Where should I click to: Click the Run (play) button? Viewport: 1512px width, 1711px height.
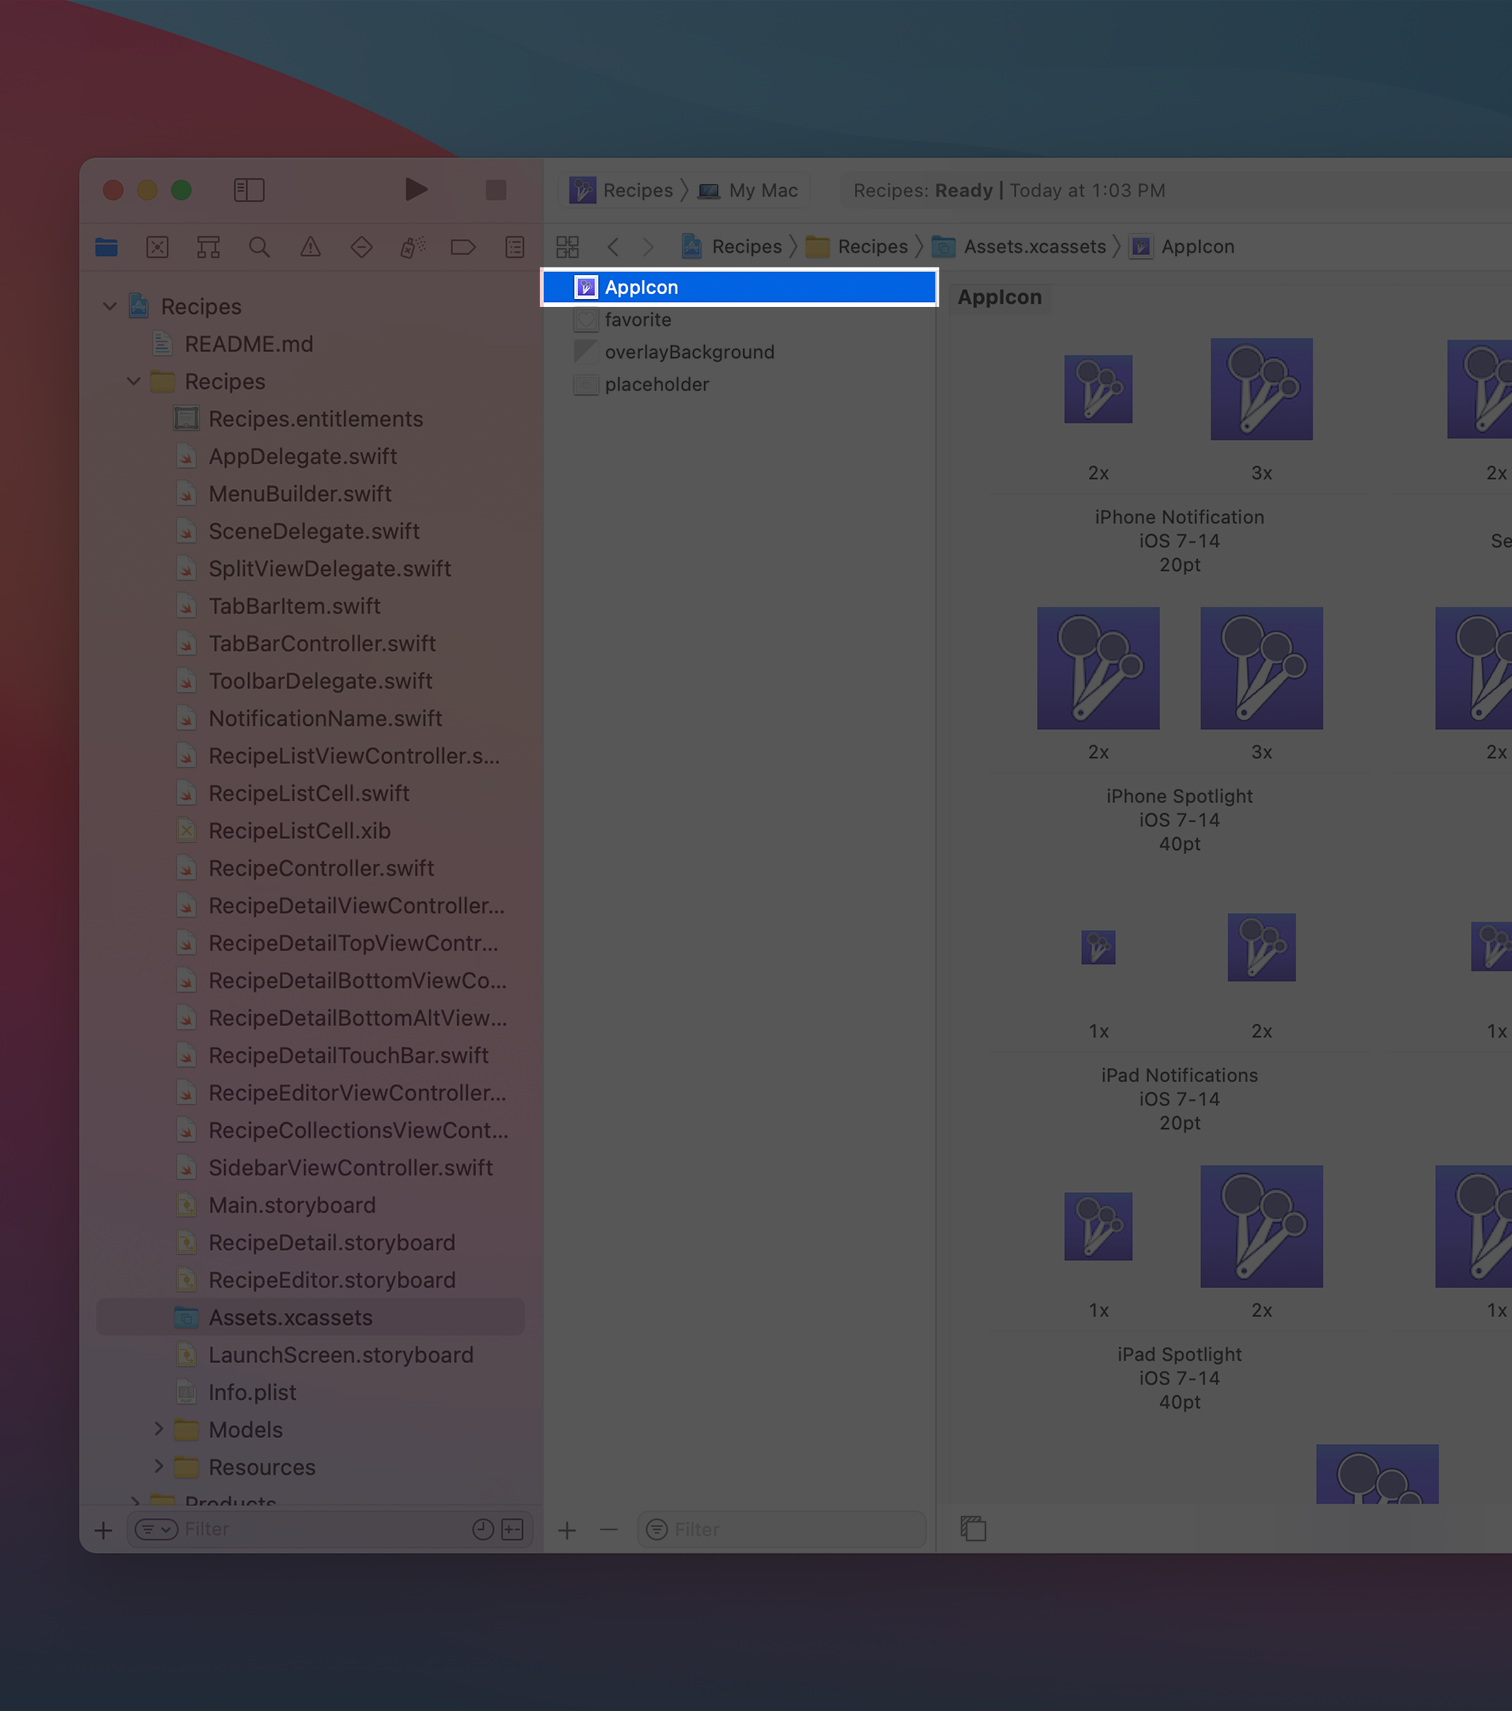click(x=416, y=190)
